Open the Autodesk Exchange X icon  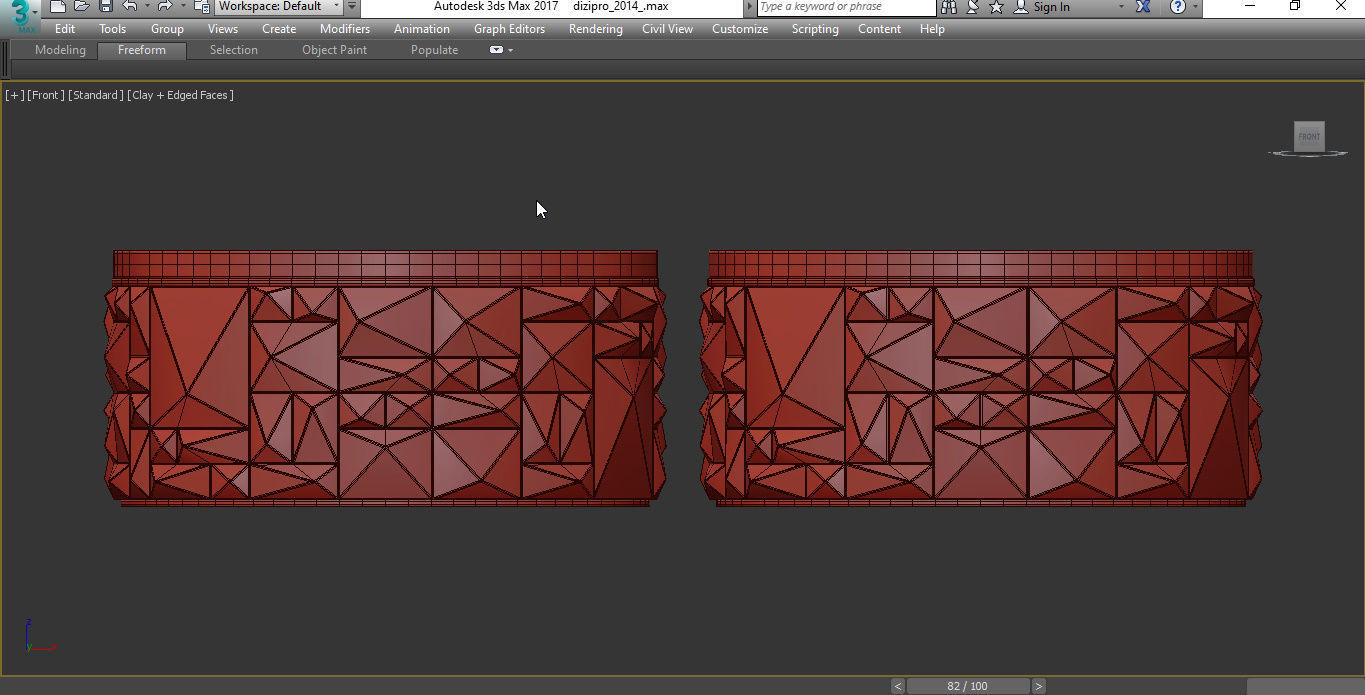(1143, 7)
